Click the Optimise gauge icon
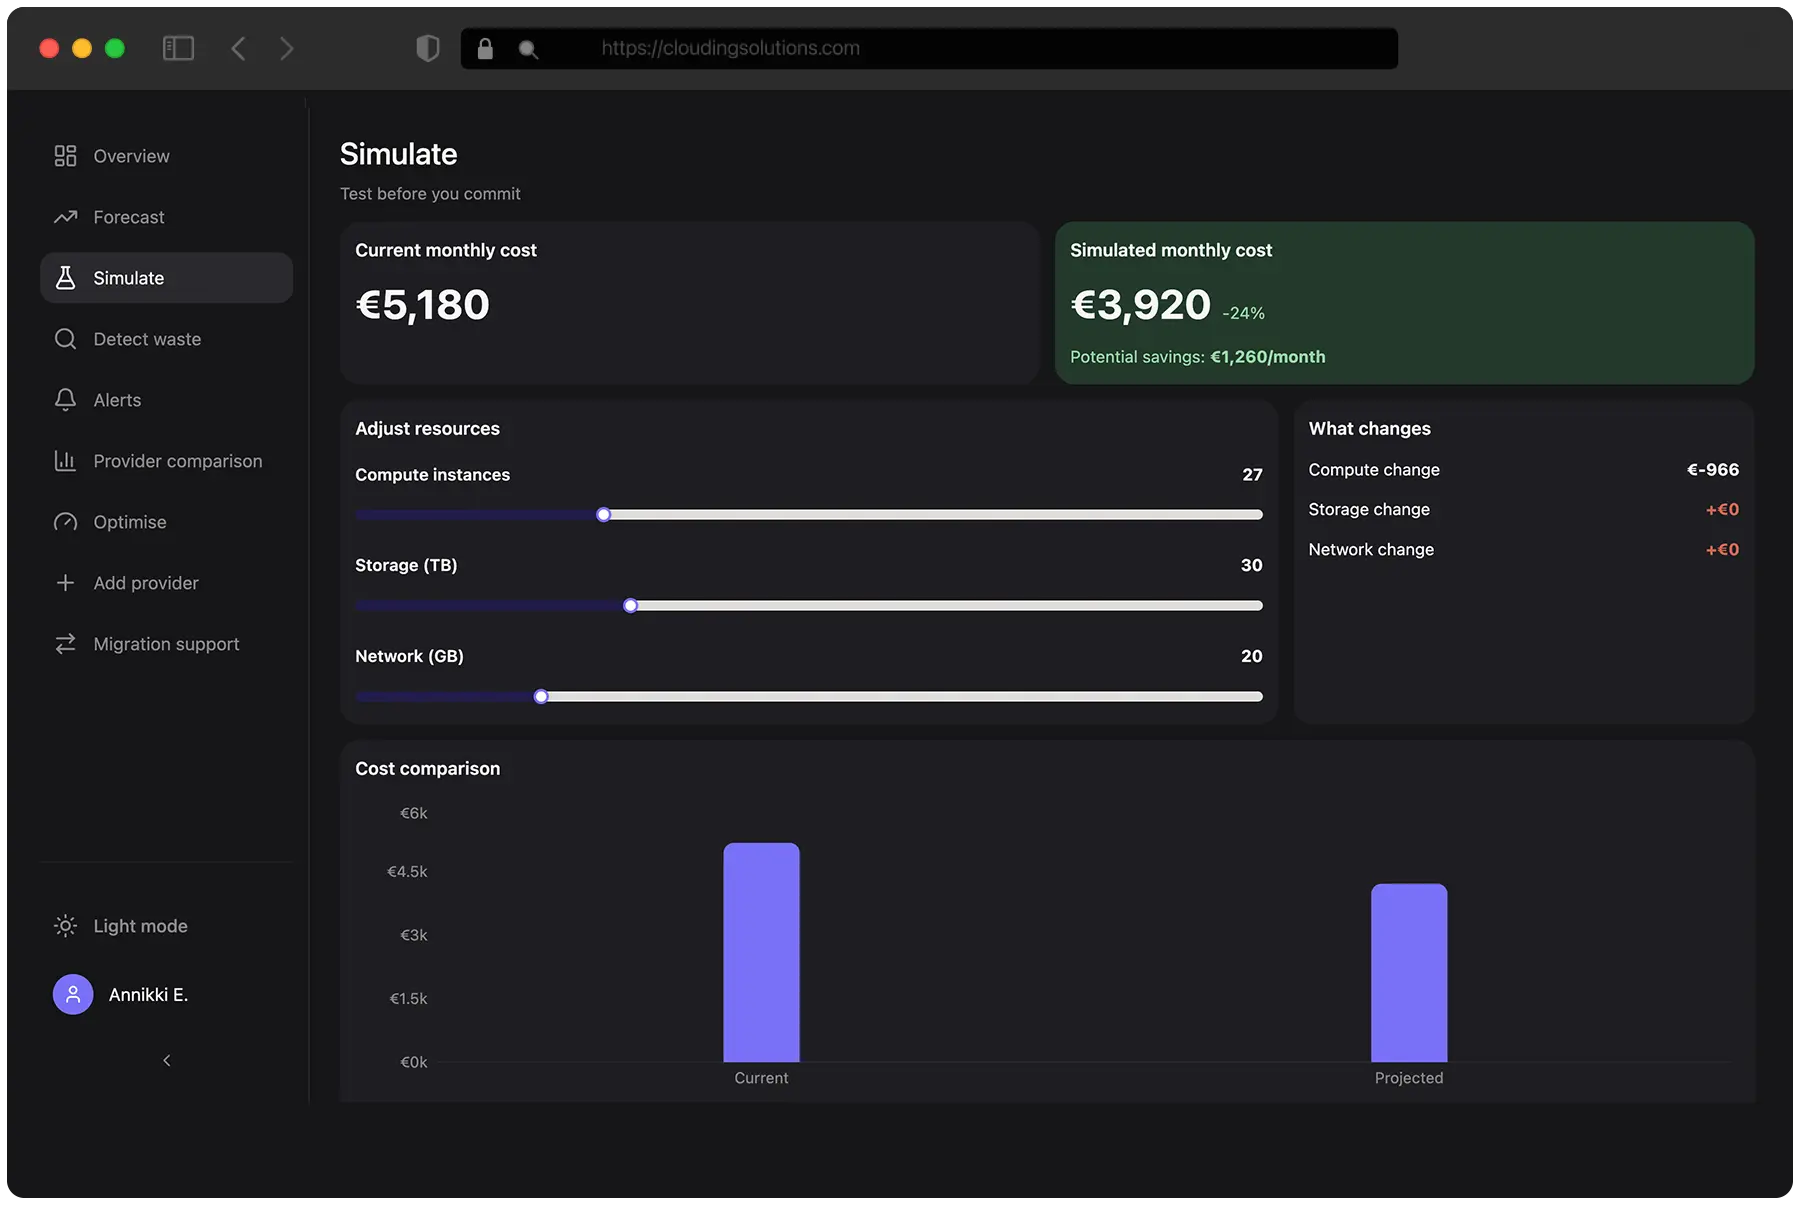The image size is (1804, 1210). pos(65,521)
